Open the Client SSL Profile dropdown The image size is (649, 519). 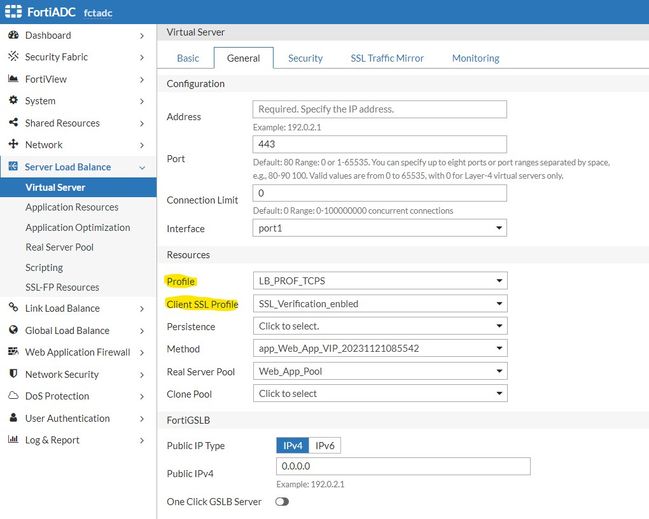click(x=380, y=304)
